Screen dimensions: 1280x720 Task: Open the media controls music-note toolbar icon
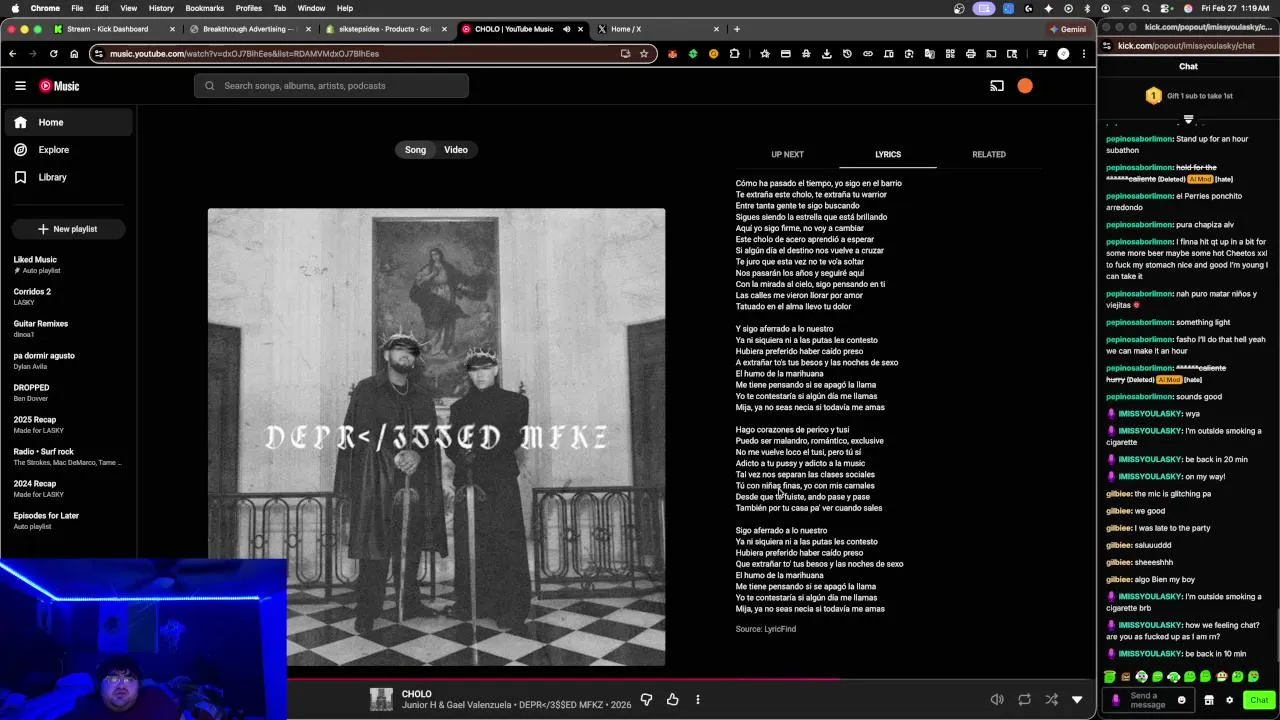(x=1042, y=54)
